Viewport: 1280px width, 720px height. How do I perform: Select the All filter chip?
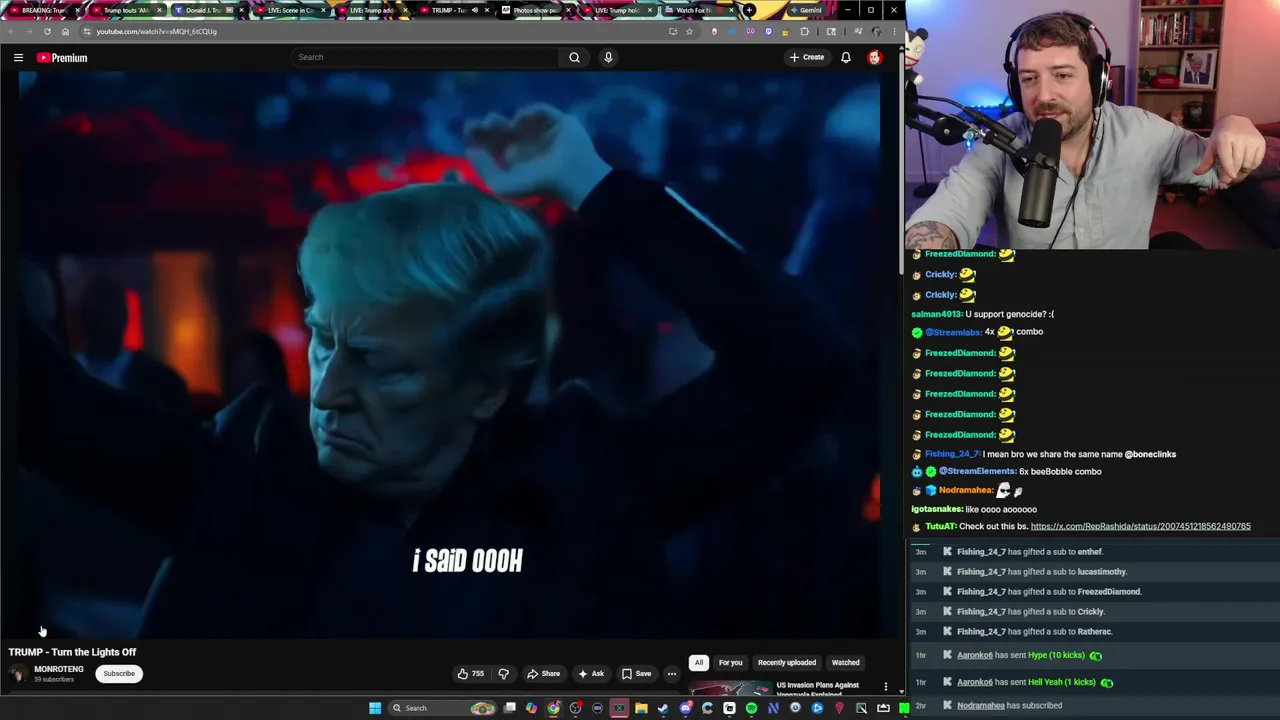699,662
